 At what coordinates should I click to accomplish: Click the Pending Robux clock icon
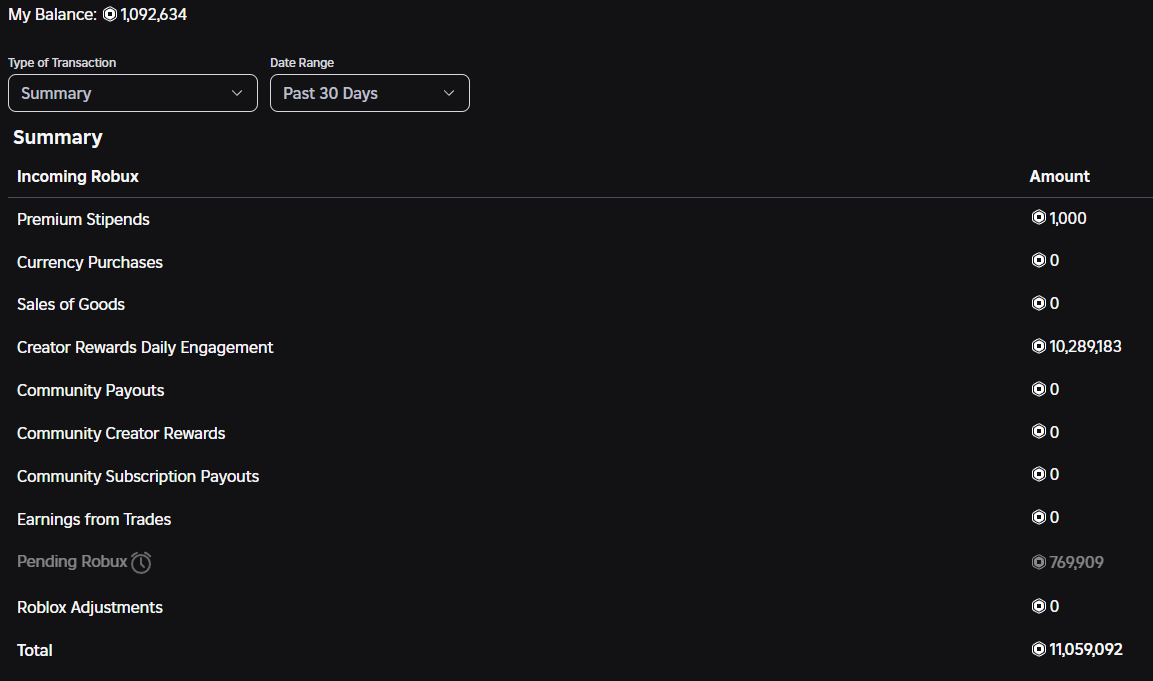click(x=141, y=562)
